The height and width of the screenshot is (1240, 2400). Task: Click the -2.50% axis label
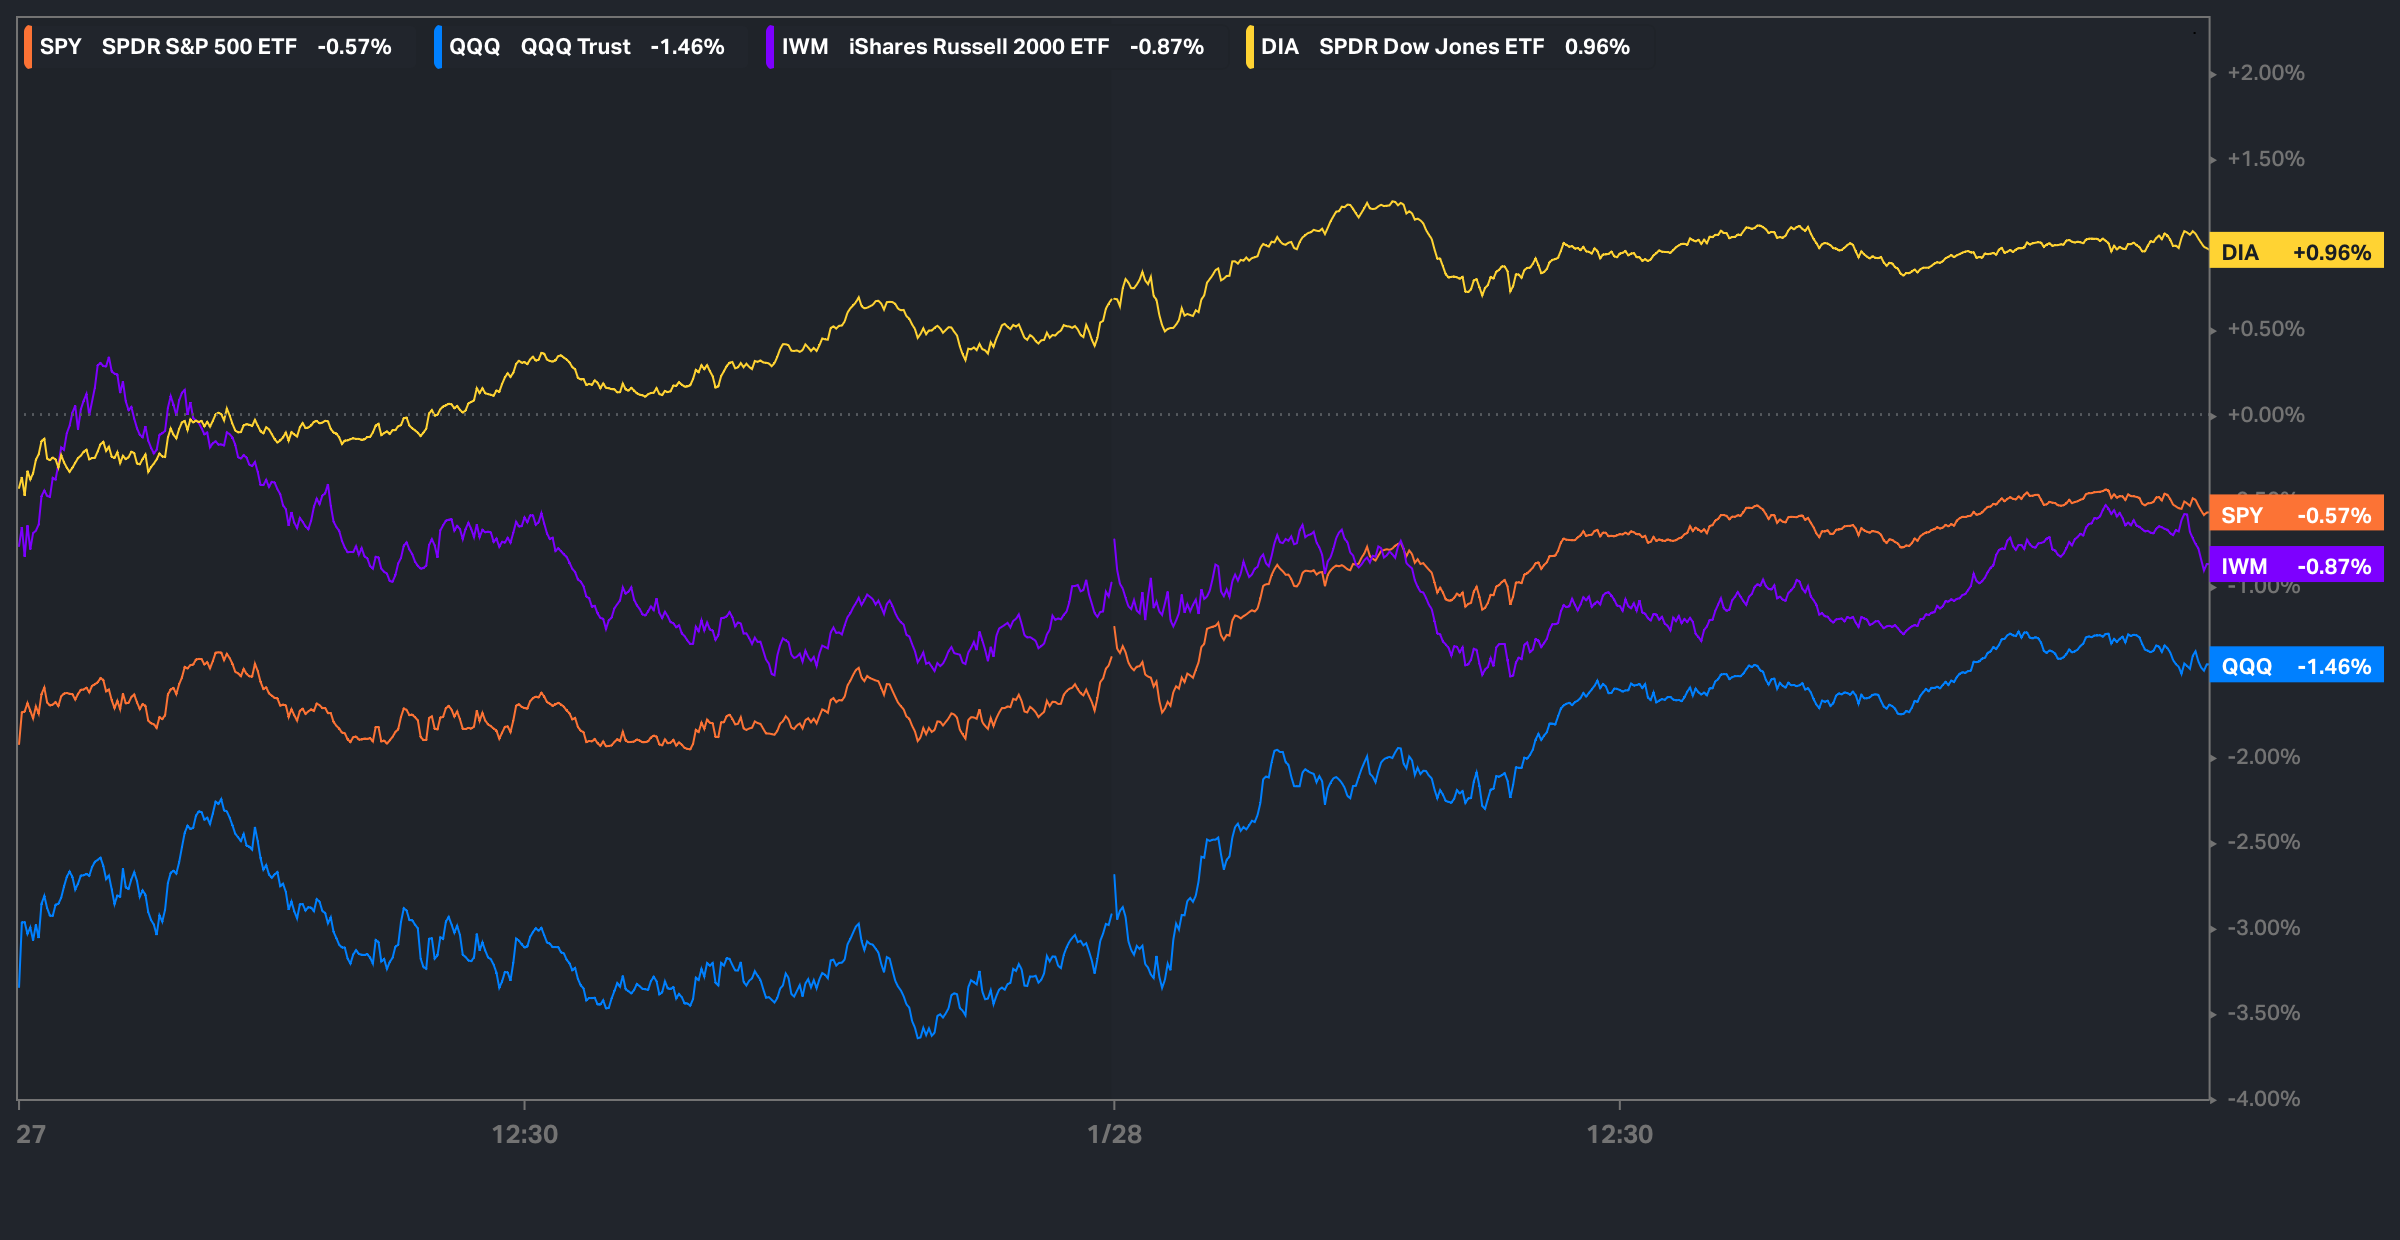pos(2264,842)
